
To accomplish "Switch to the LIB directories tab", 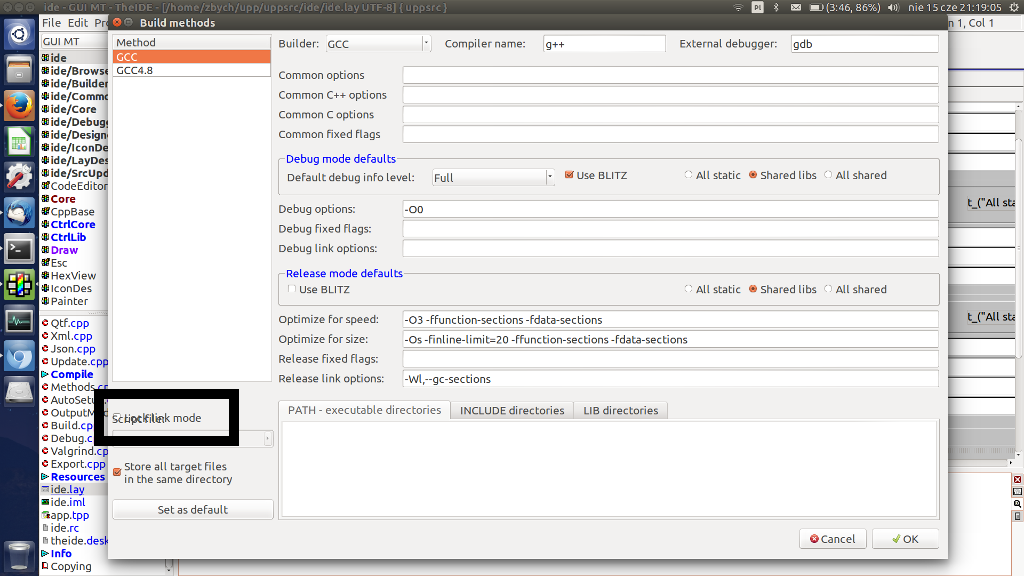I will point(621,411).
